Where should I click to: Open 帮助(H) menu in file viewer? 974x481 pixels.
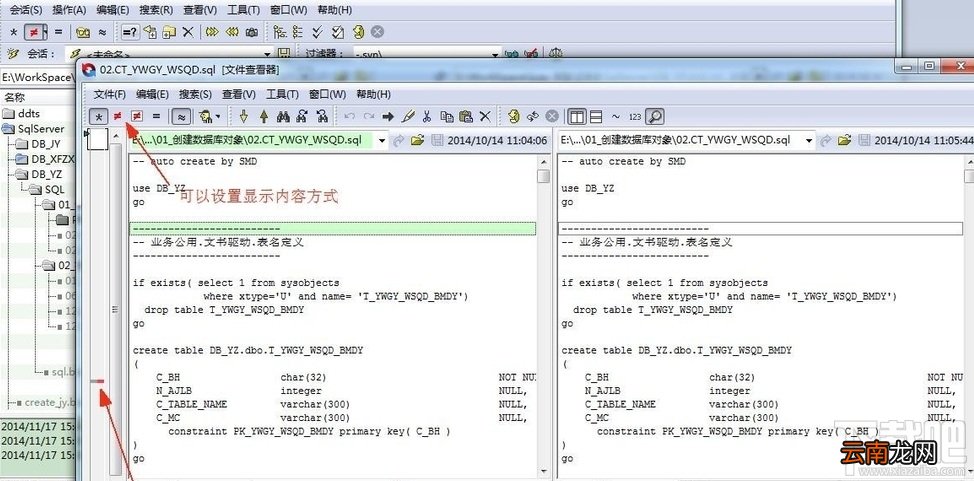click(x=373, y=94)
